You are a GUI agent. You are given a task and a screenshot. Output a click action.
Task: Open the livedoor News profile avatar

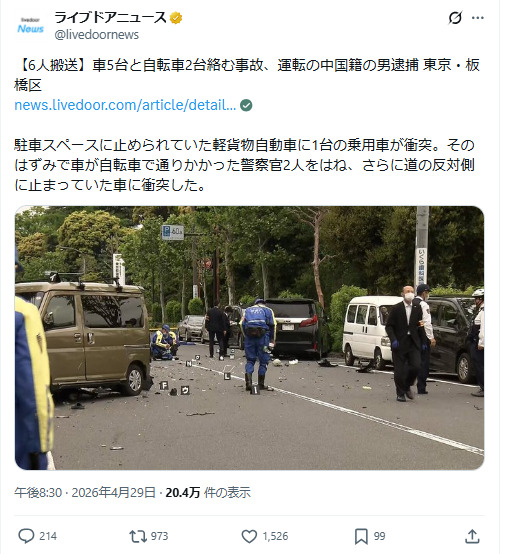pos(30,26)
